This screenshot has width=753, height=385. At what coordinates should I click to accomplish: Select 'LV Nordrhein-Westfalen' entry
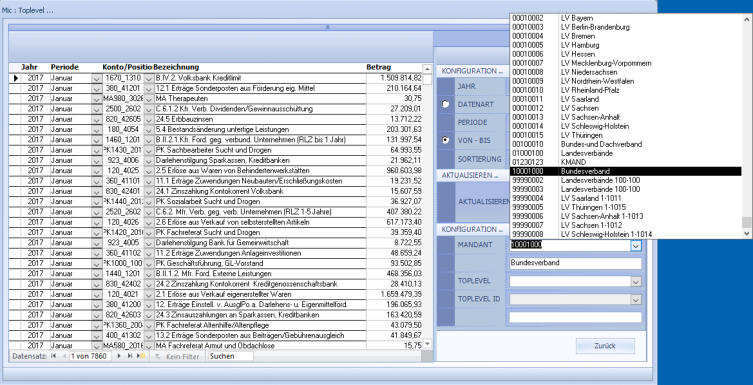pyautogui.click(x=626, y=81)
